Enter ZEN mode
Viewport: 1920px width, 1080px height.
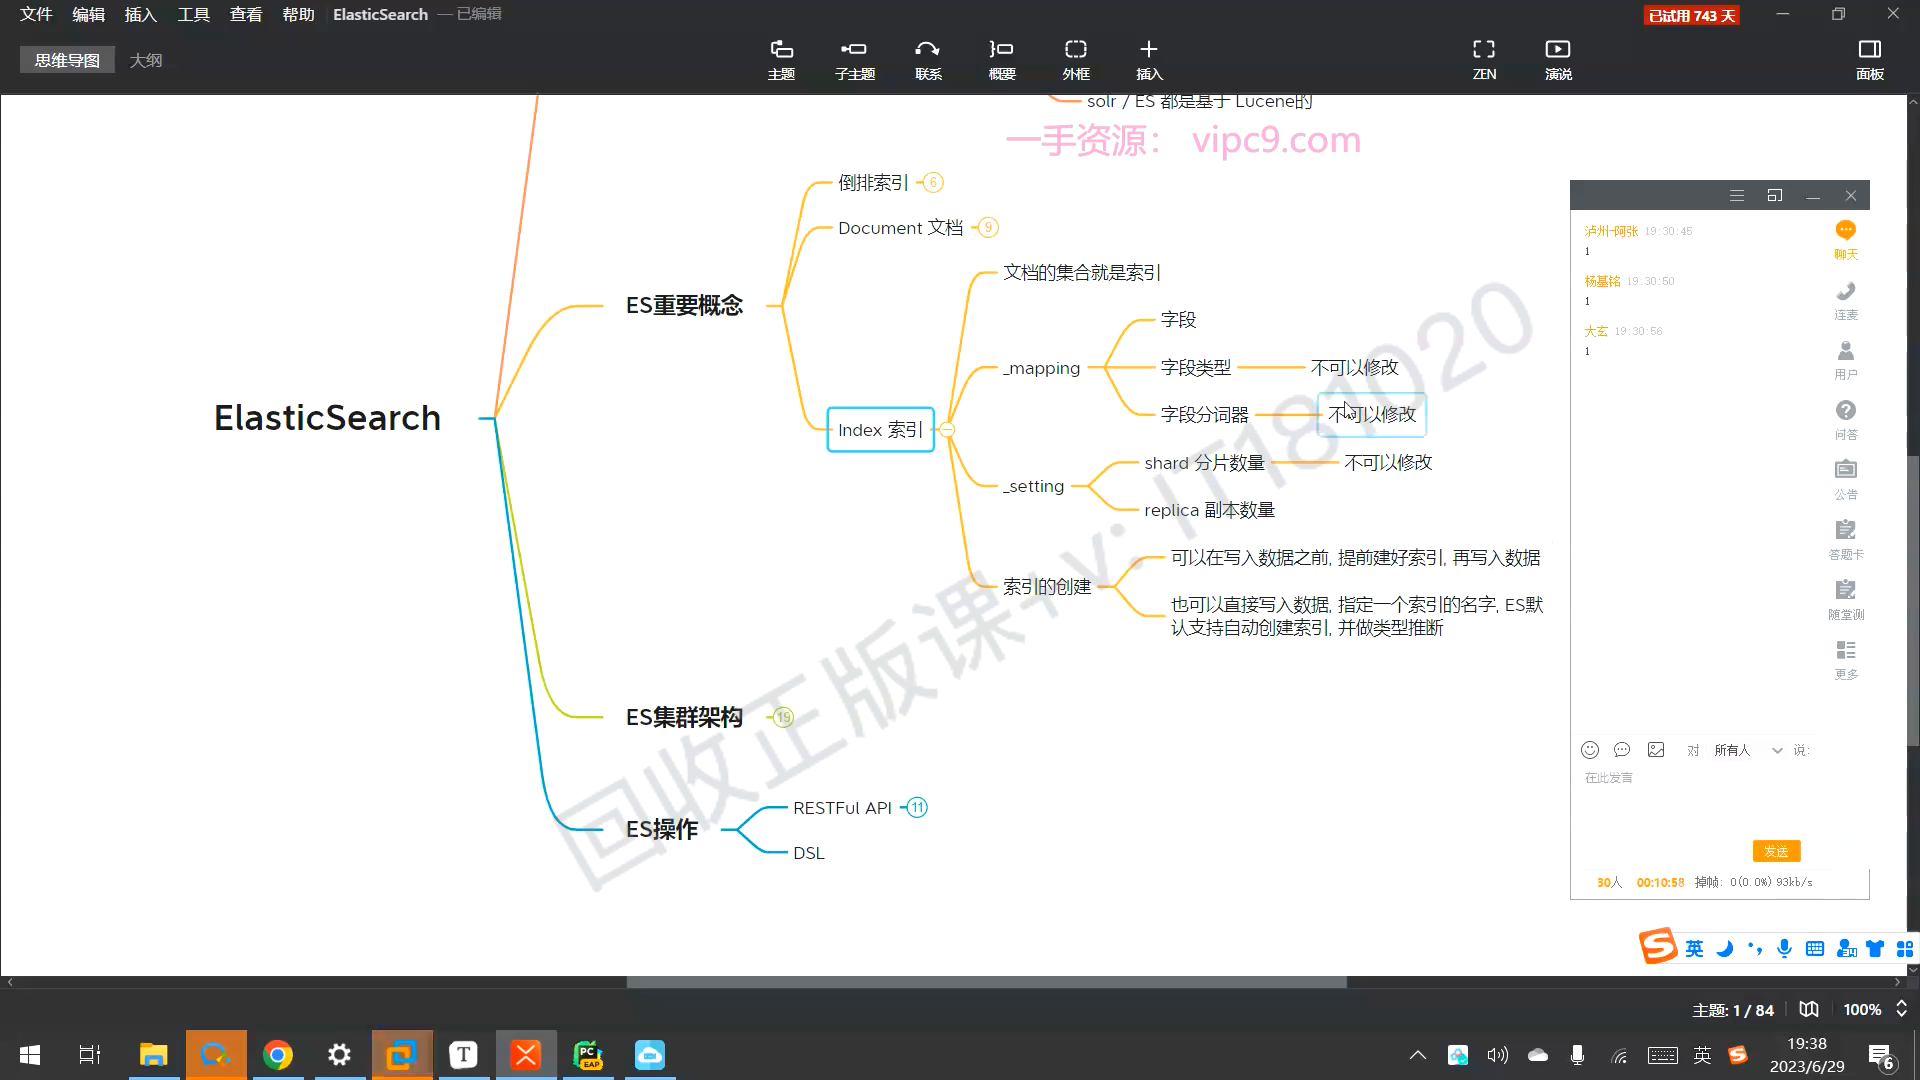[x=1484, y=59]
